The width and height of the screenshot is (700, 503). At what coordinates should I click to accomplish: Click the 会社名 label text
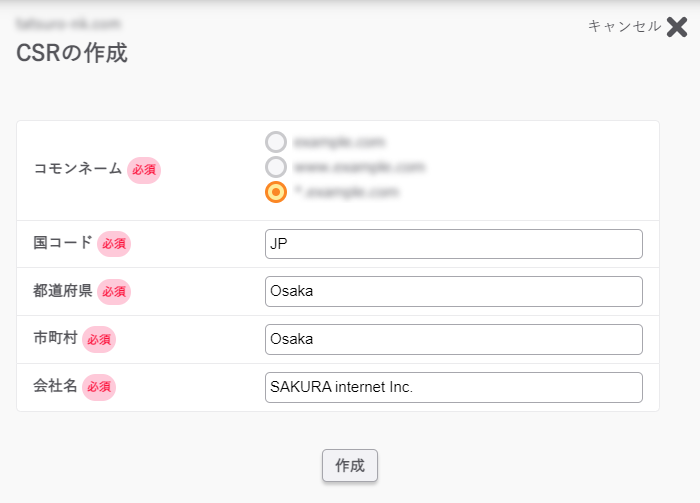[55, 387]
